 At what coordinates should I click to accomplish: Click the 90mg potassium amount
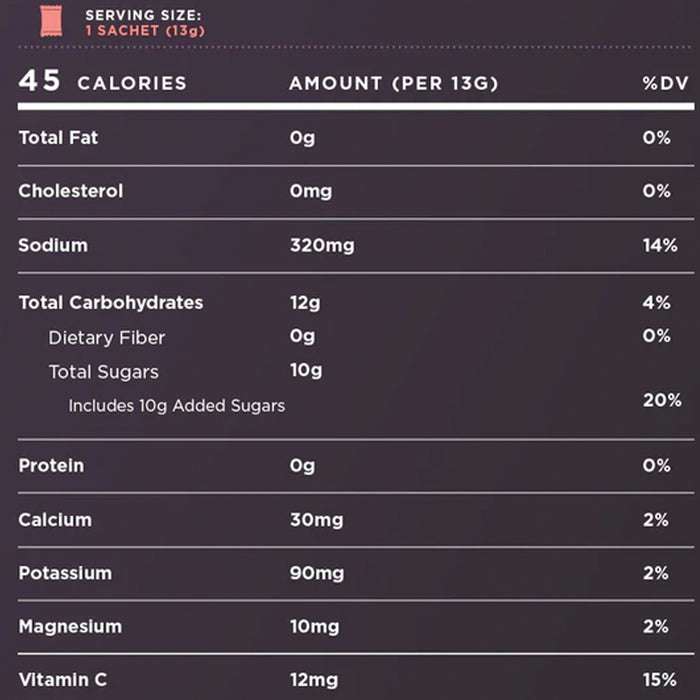pos(316,574)
